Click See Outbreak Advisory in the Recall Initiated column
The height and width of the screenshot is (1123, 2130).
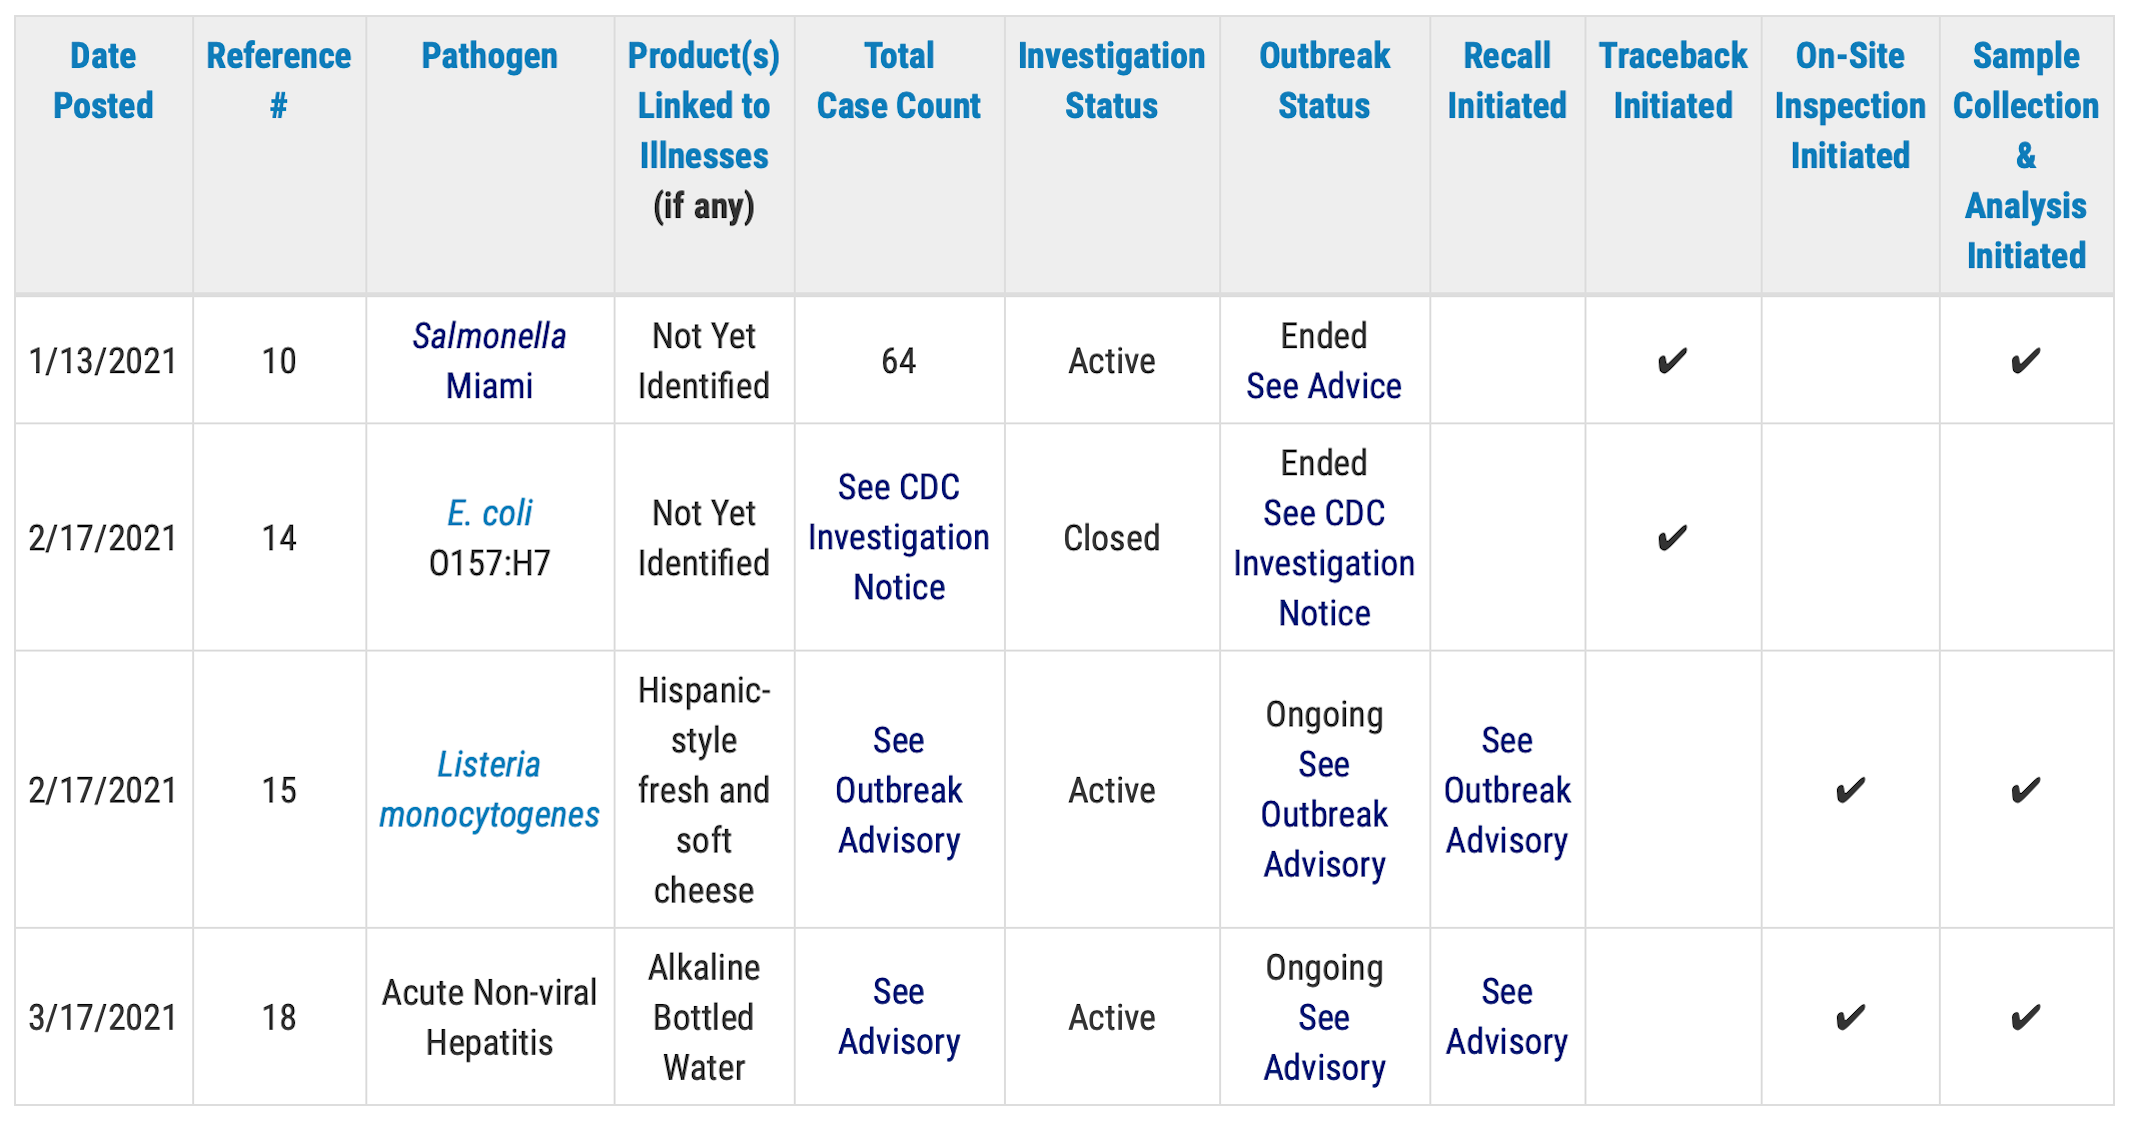coord(1506,790)
